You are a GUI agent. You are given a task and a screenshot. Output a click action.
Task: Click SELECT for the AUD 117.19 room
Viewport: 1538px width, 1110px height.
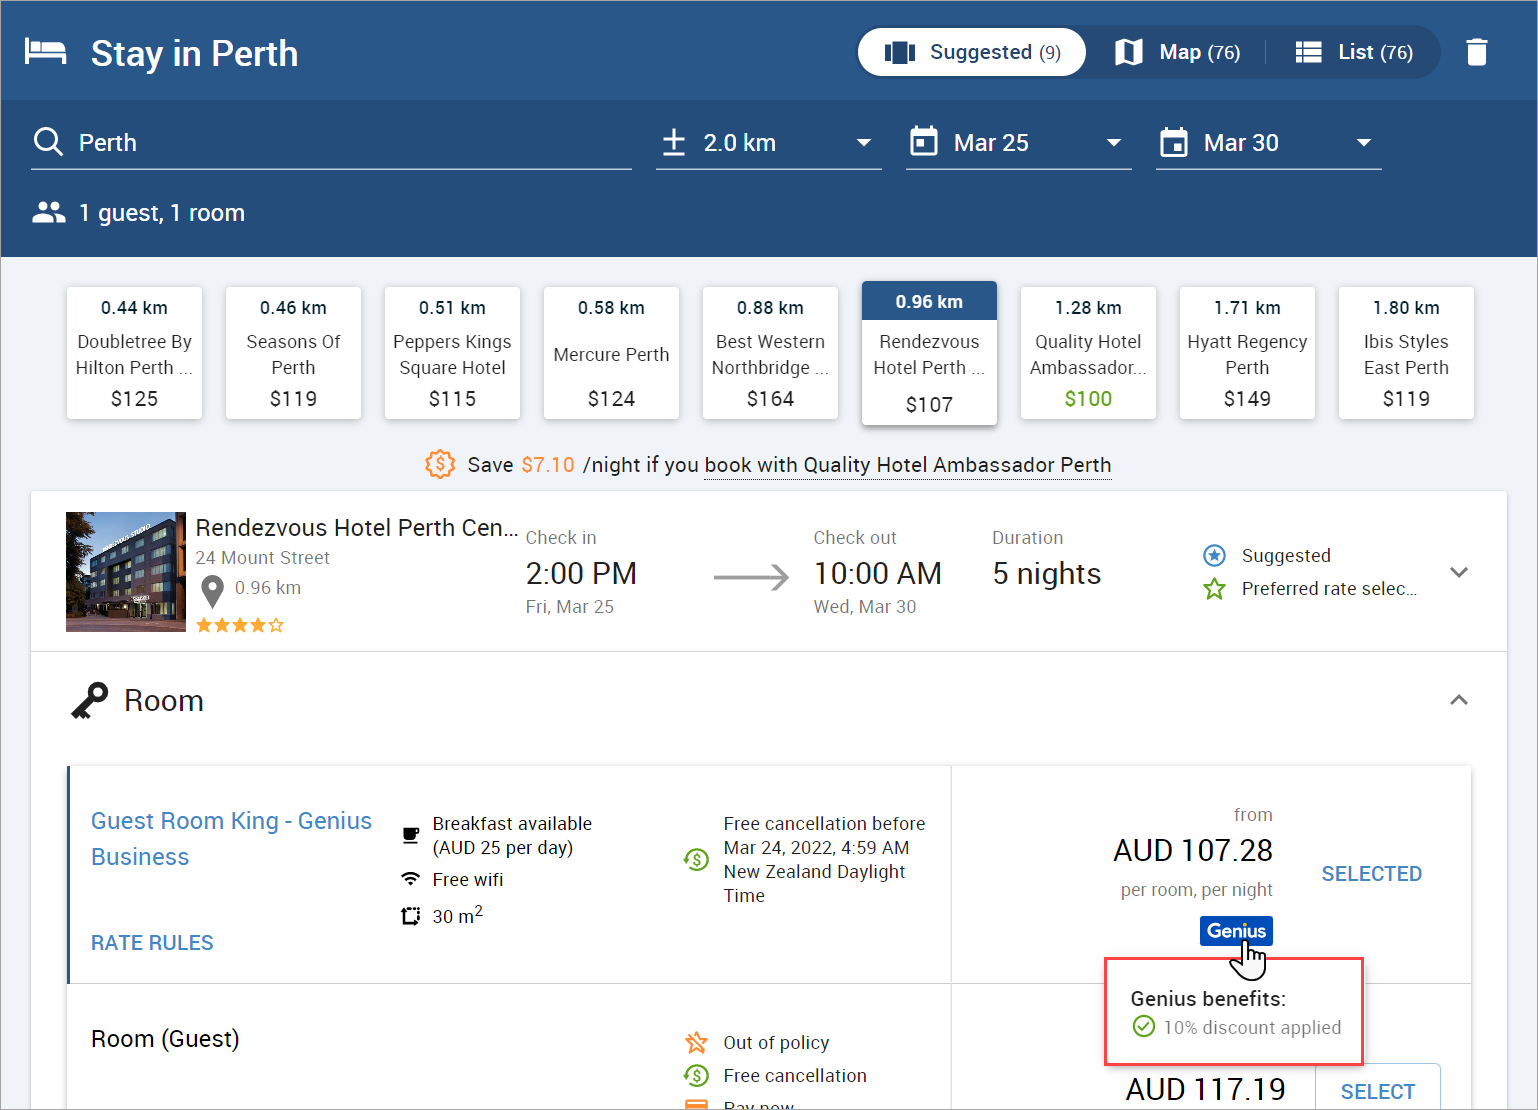pos(1378,1088)
